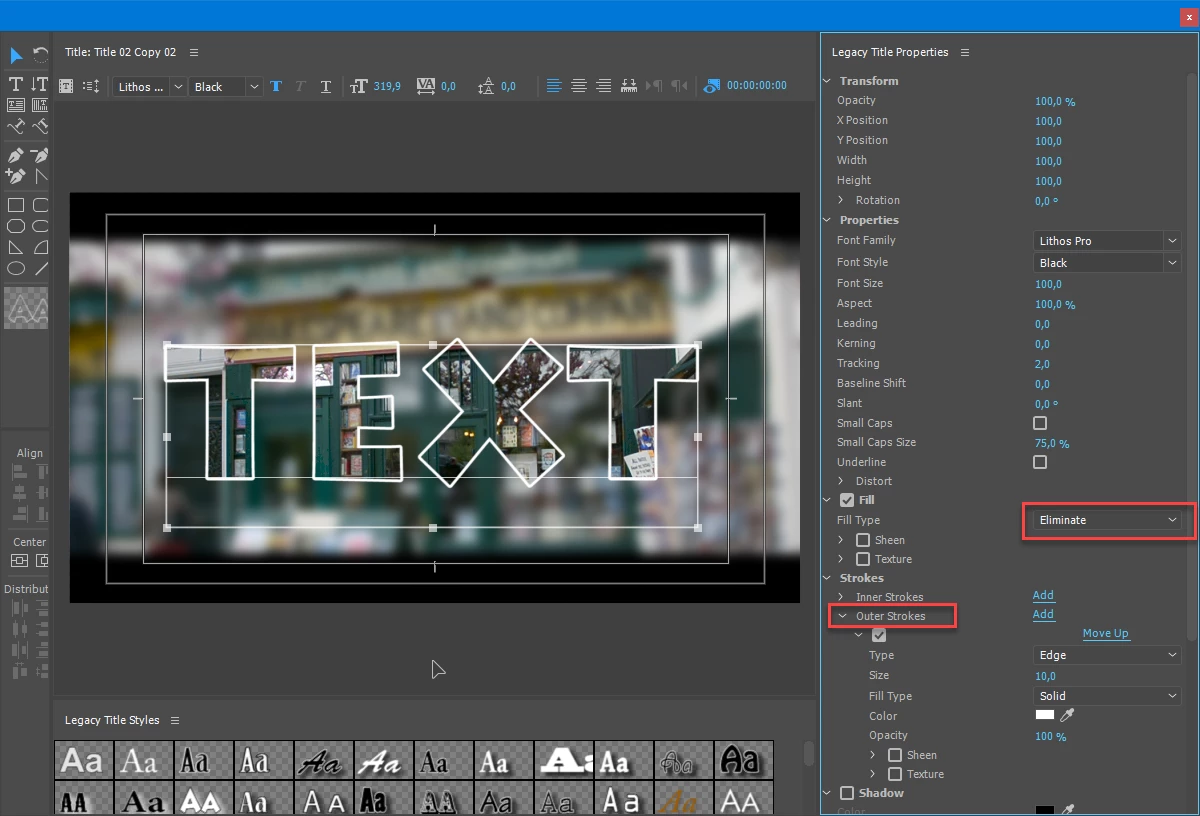1200x816 pixels.
Task: Open Font Family dropdown showing Lithos Pro
Action: 1107,241
